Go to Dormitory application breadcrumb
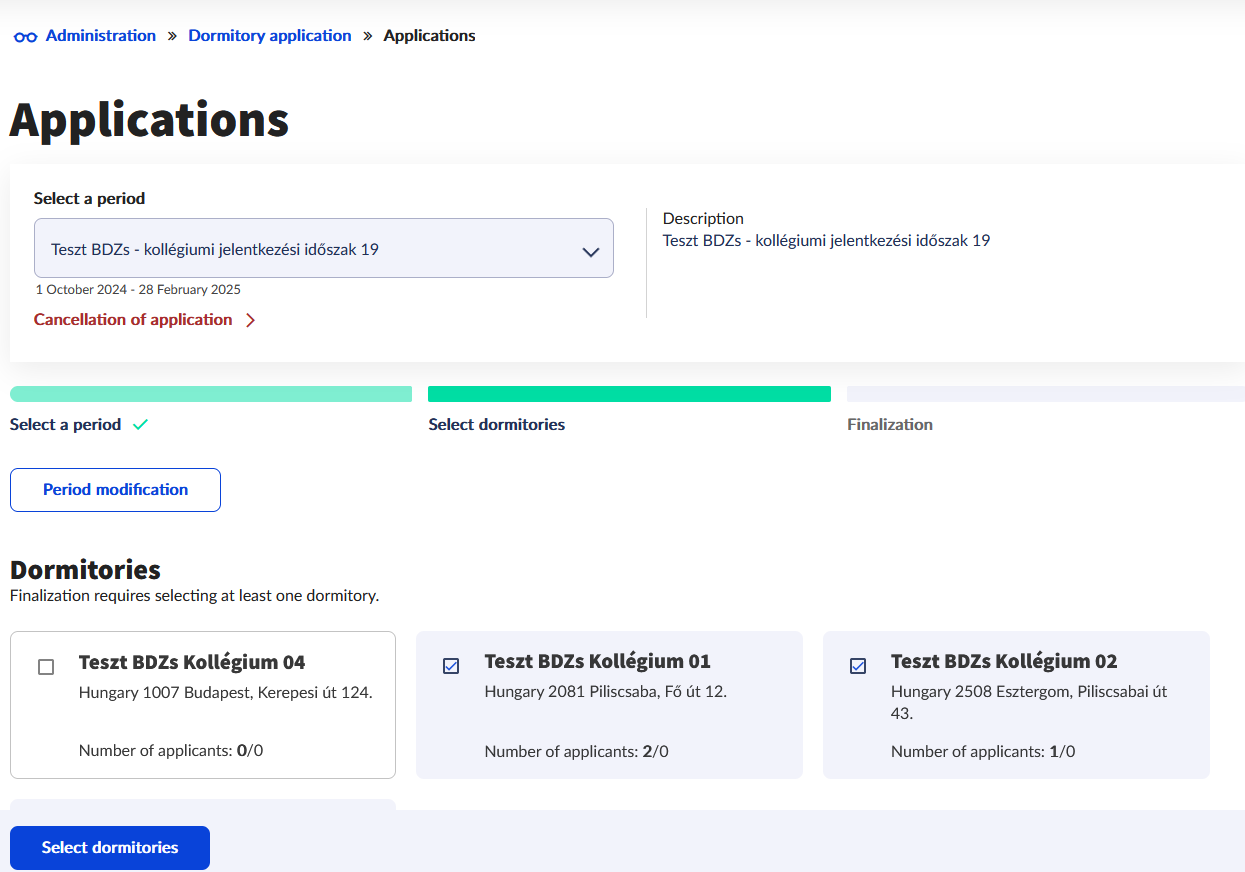 pyautogui.click(x=270, y=36)
